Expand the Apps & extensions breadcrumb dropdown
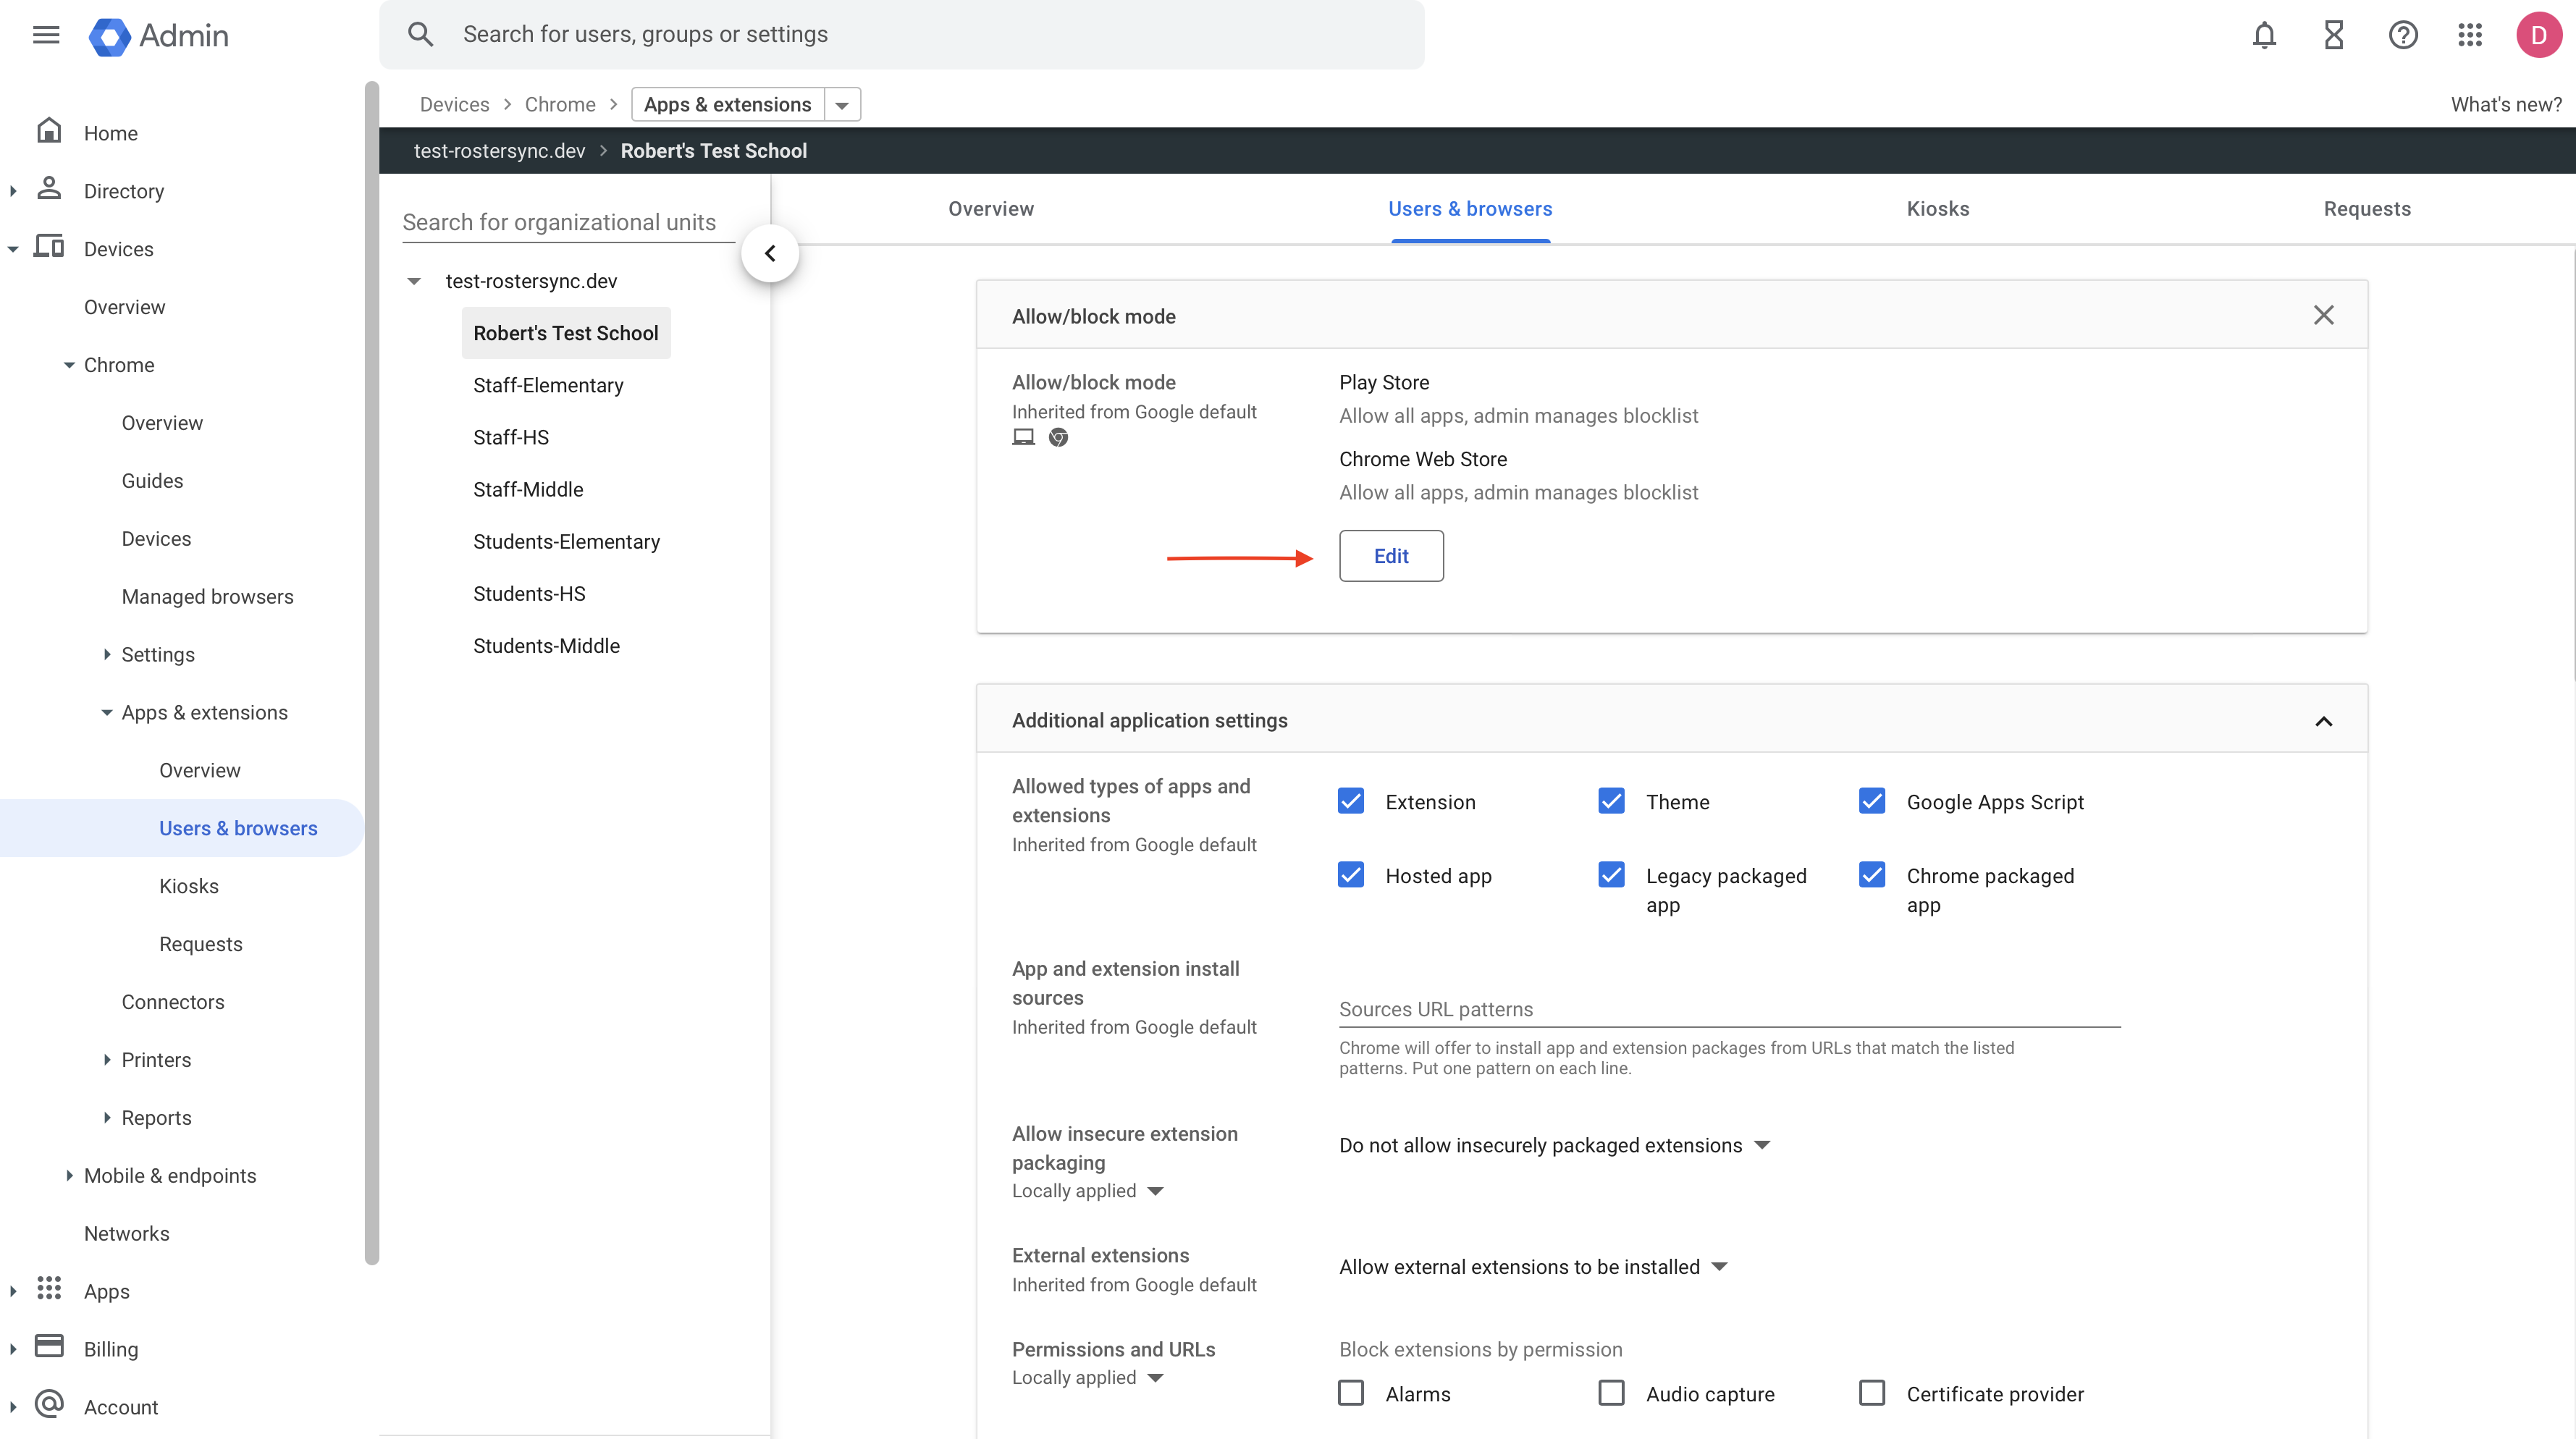2576x1439 pixels. [842, 104]
